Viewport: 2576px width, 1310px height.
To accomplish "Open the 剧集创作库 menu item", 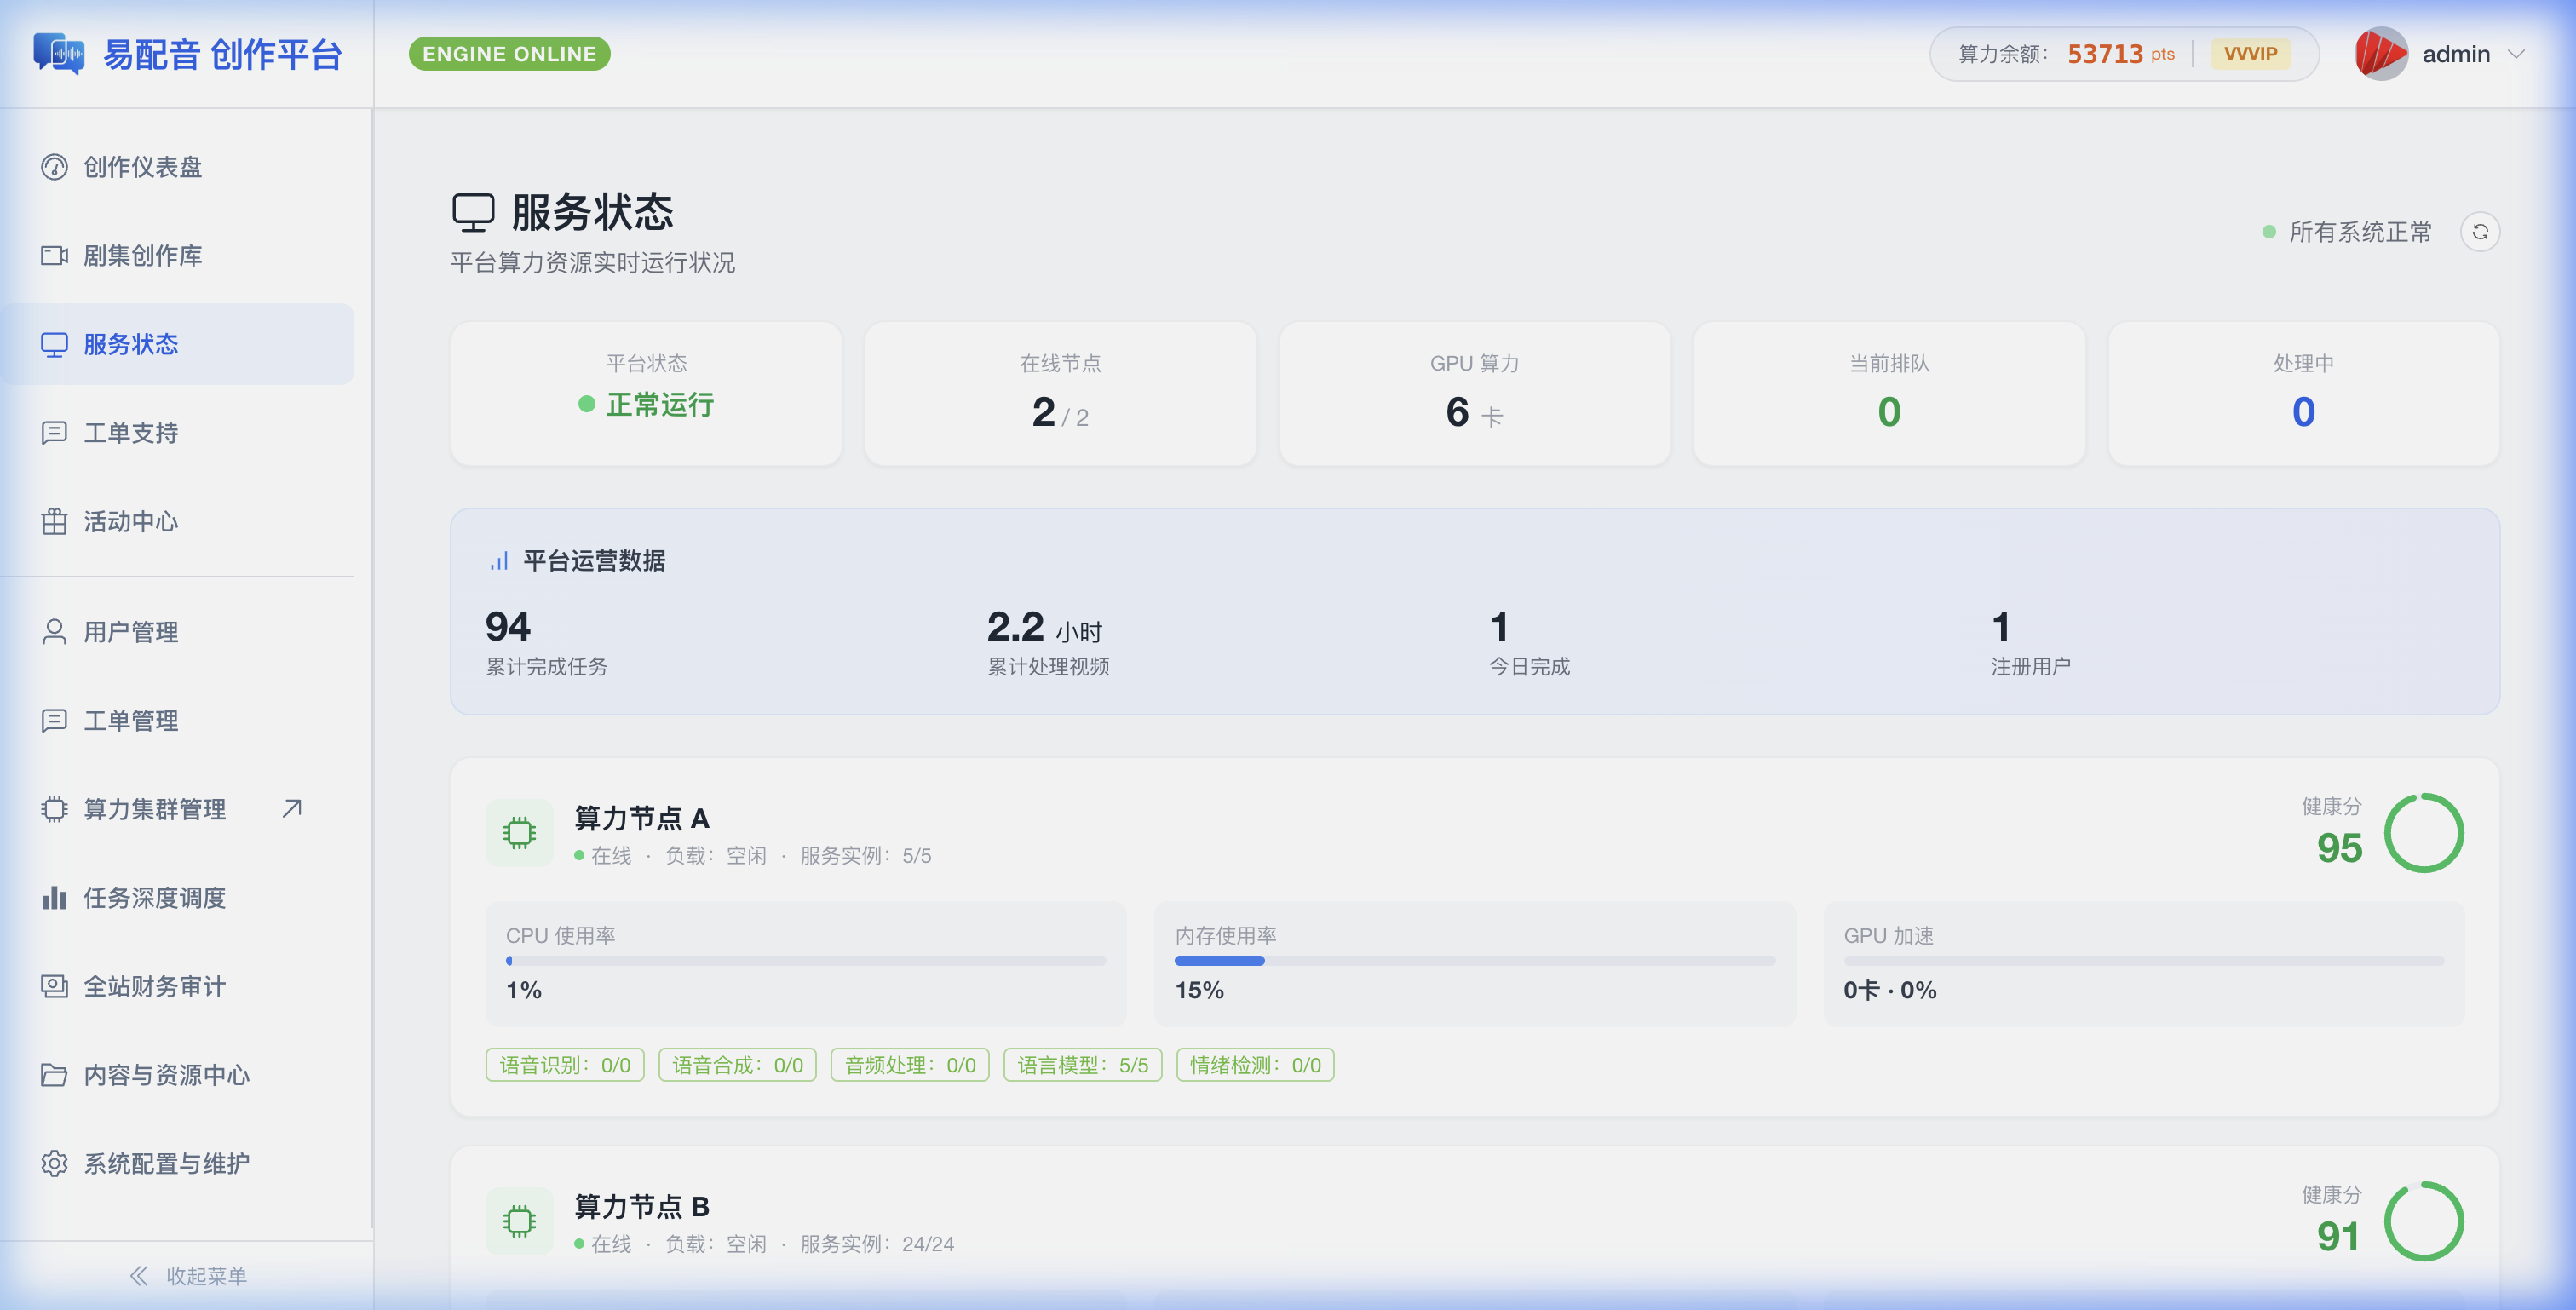I will click(143, 256).
